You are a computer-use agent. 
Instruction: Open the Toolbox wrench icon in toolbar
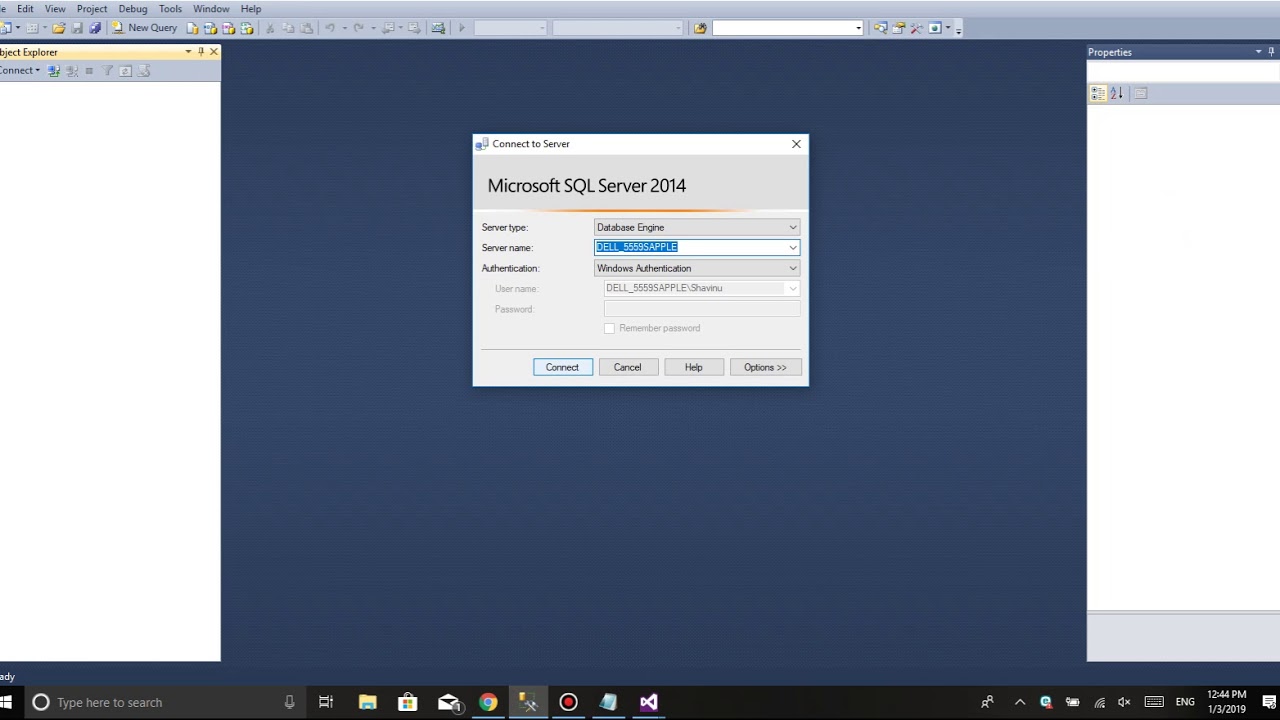tap(916, 28)
